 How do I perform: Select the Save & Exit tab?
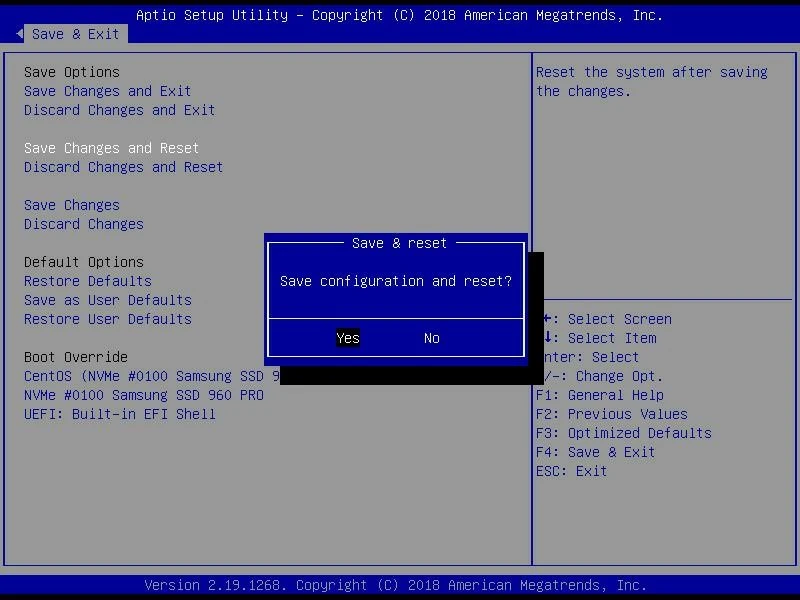[x=75, y=34]
